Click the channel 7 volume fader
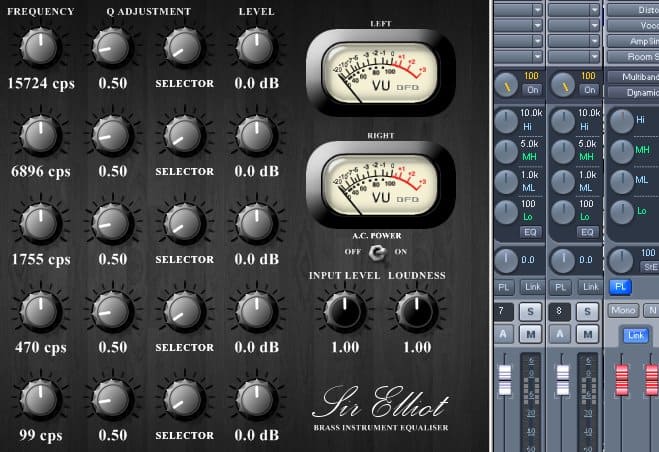659x452 pixels. 505,379
